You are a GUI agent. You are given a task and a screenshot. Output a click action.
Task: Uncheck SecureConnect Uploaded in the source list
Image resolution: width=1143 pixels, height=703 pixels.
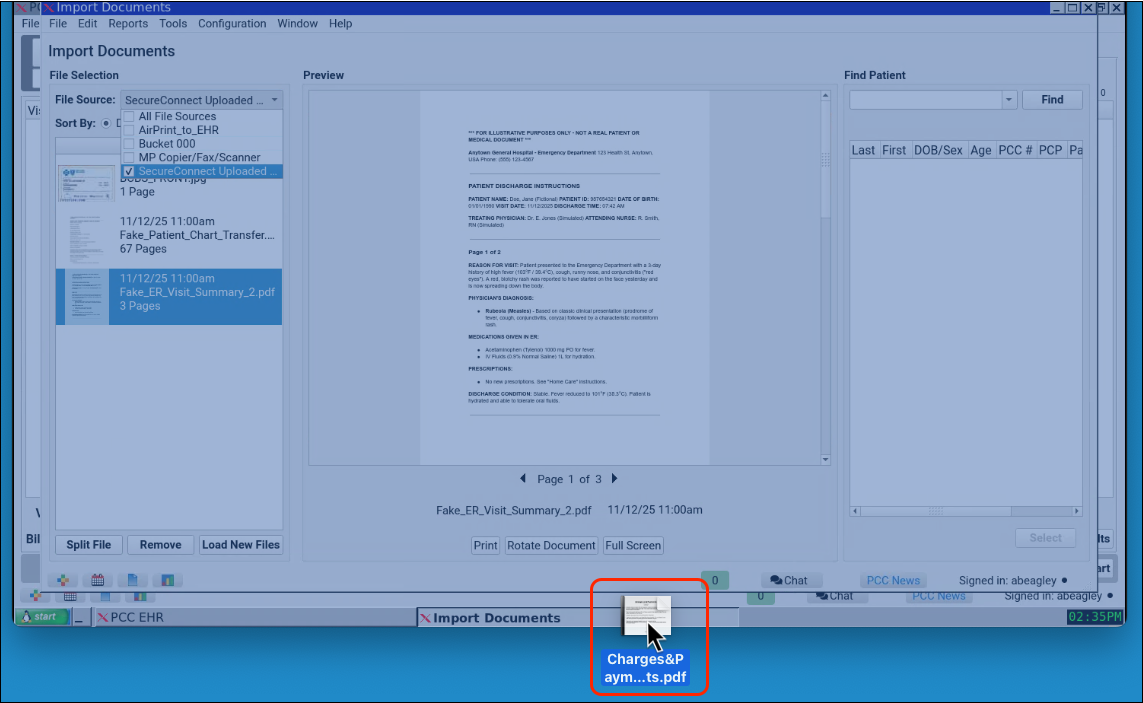point(128,172)
